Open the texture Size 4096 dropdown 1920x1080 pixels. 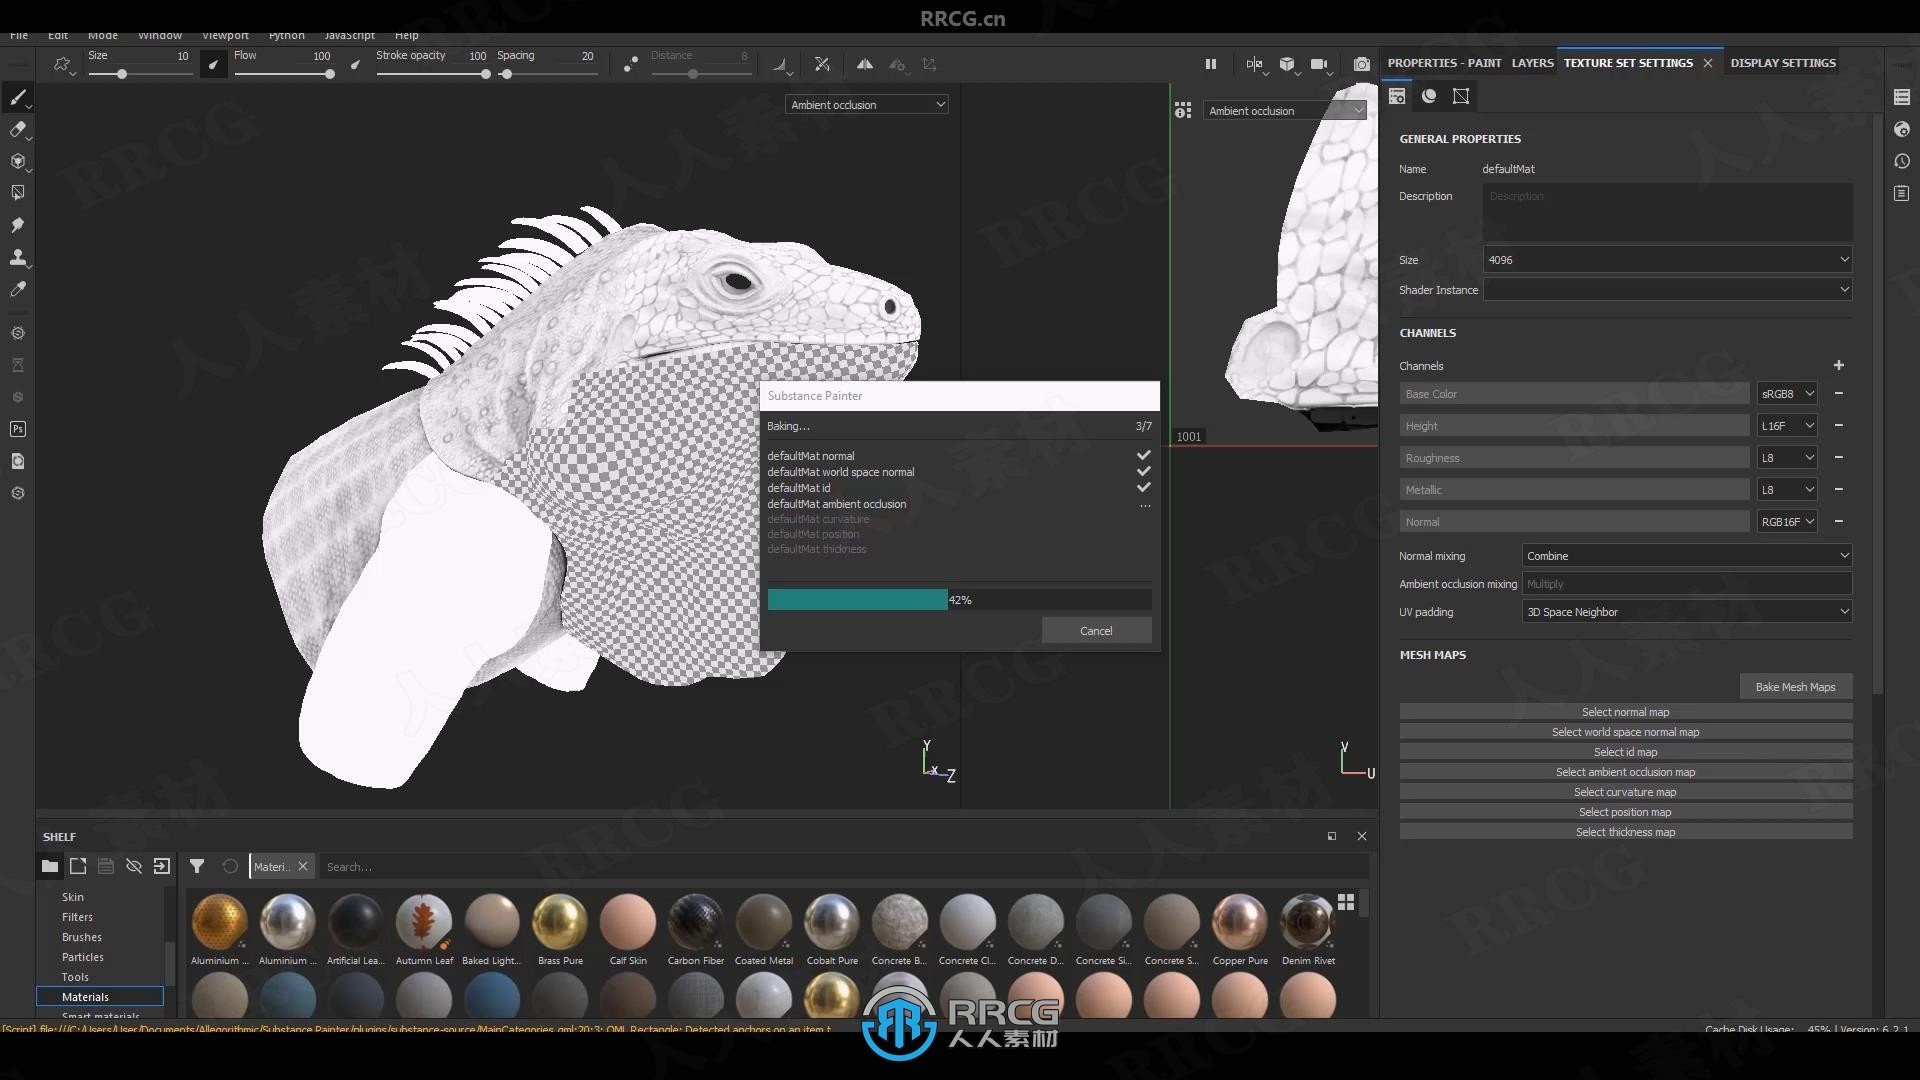click(1667, 260)
